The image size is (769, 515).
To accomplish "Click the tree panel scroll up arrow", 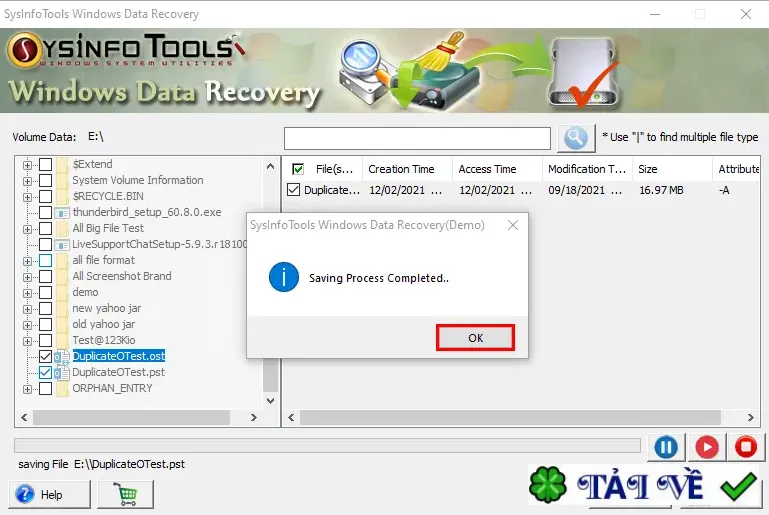I will click(x=270, y=166).
